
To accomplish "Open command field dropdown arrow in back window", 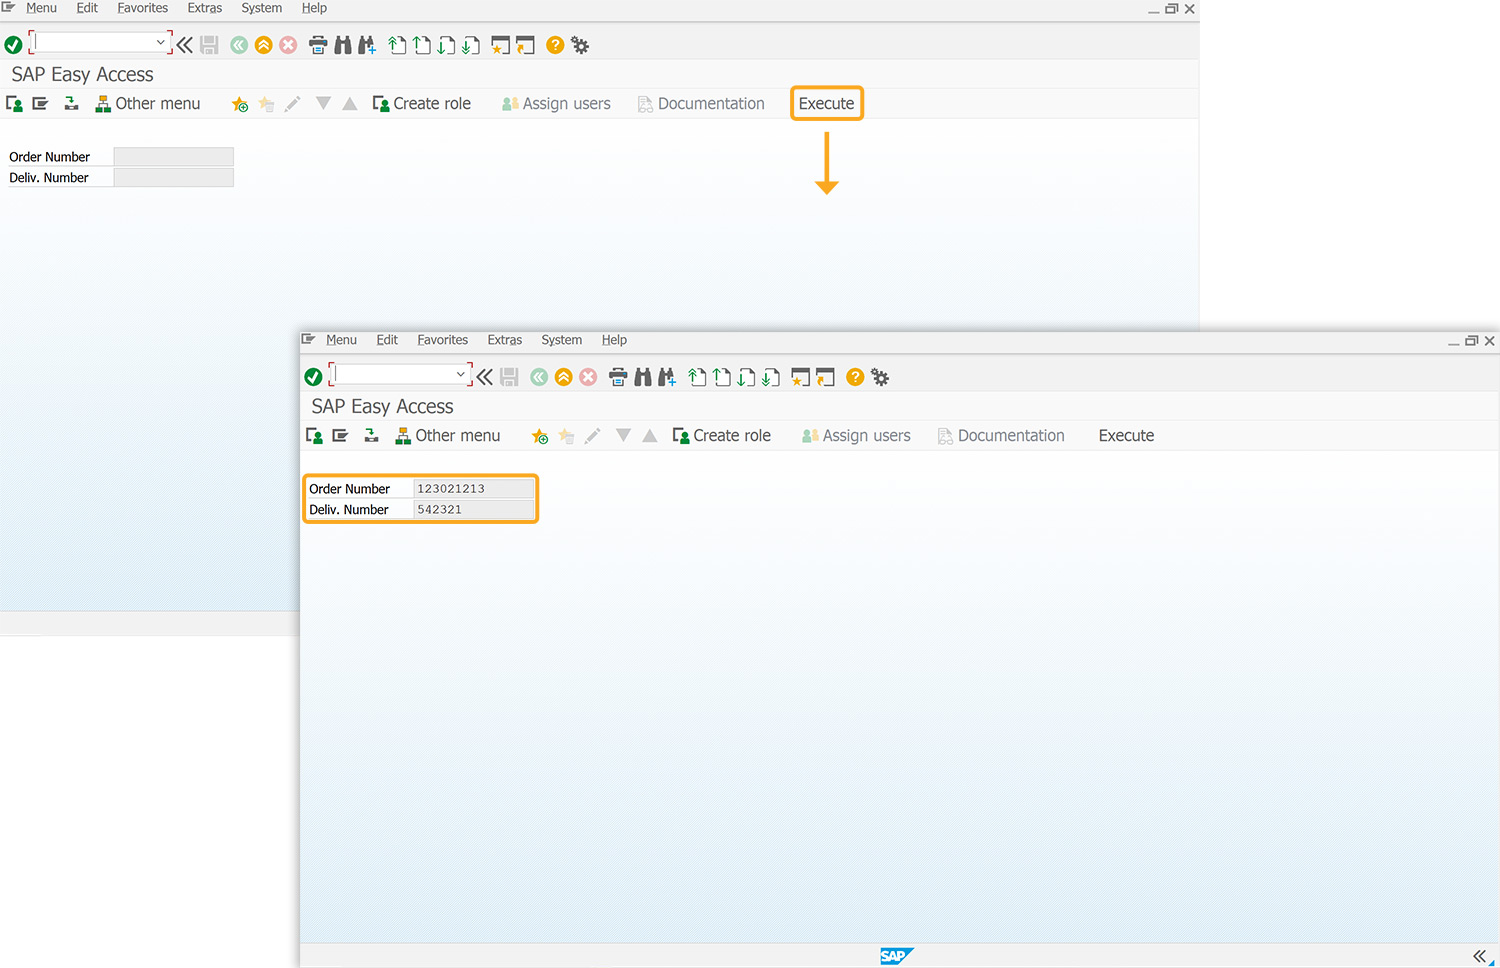I will tap(160, 42).
